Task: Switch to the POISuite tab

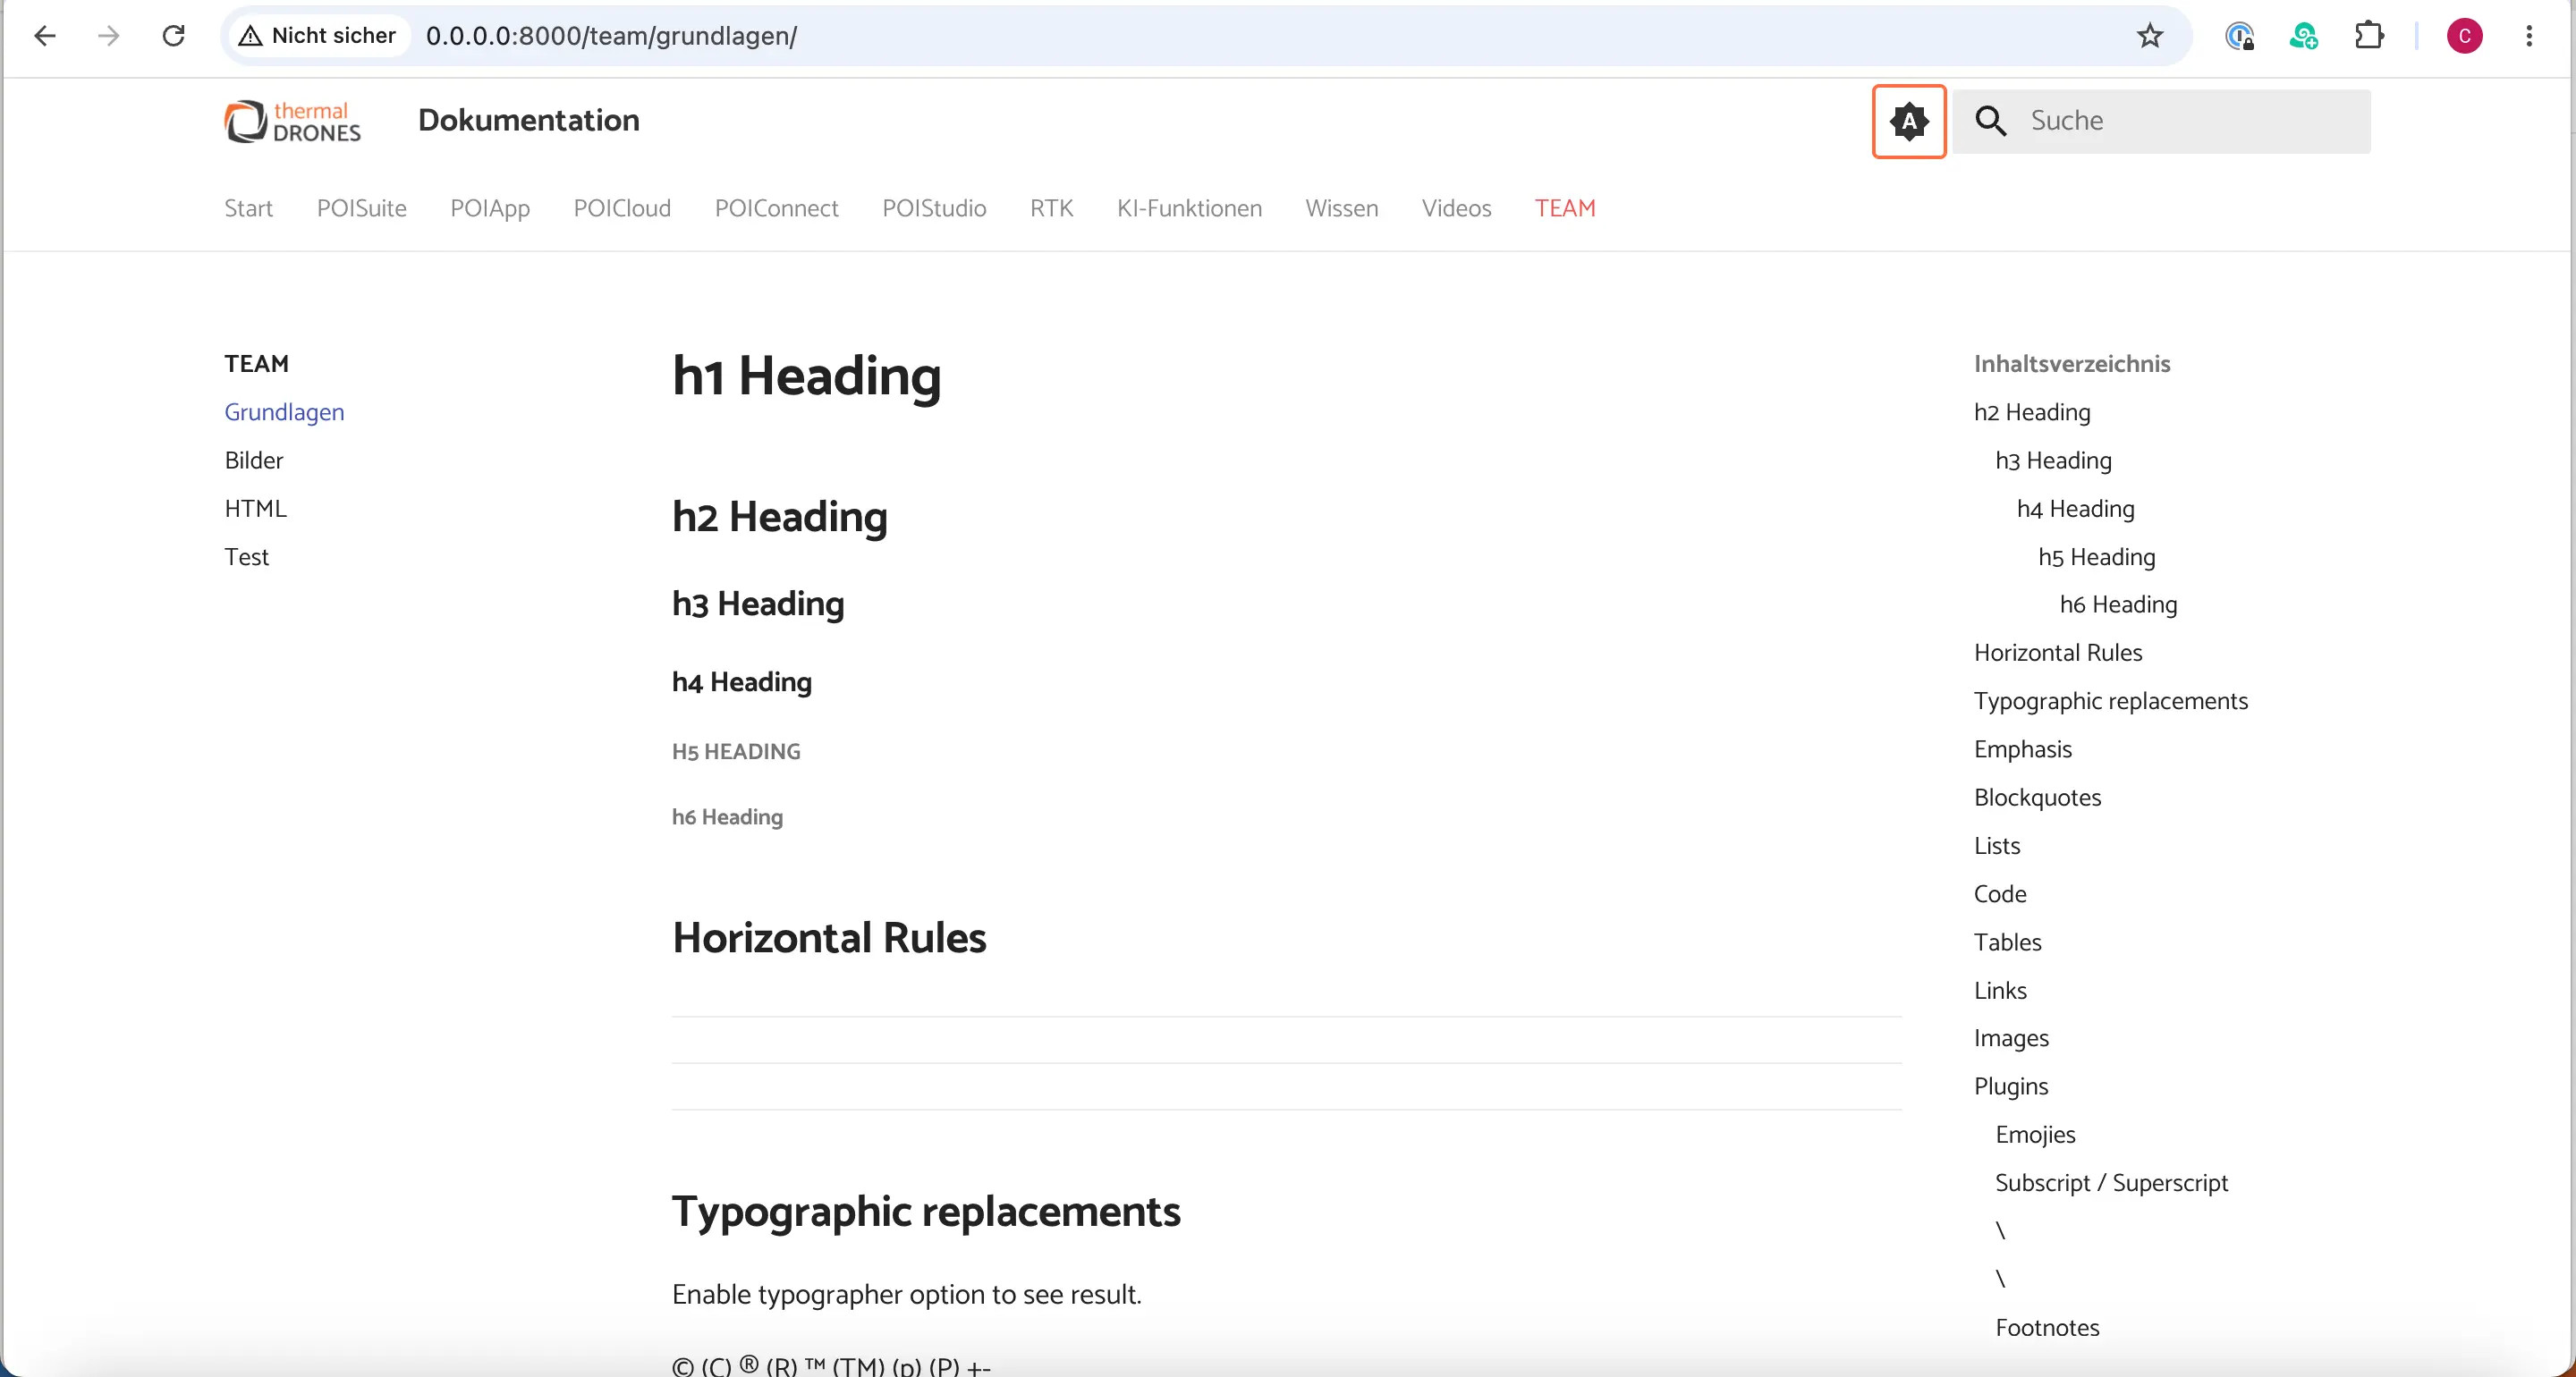Action: [361, 208]
